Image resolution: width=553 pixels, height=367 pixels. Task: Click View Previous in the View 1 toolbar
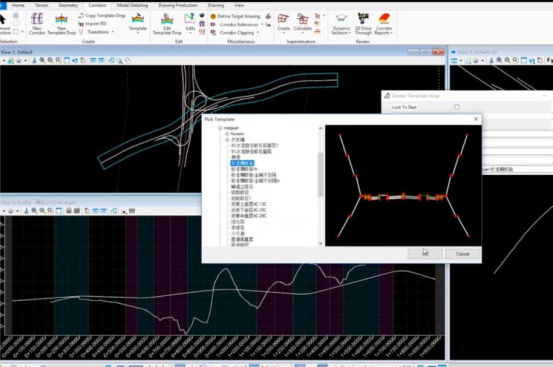tap(93, 61)
